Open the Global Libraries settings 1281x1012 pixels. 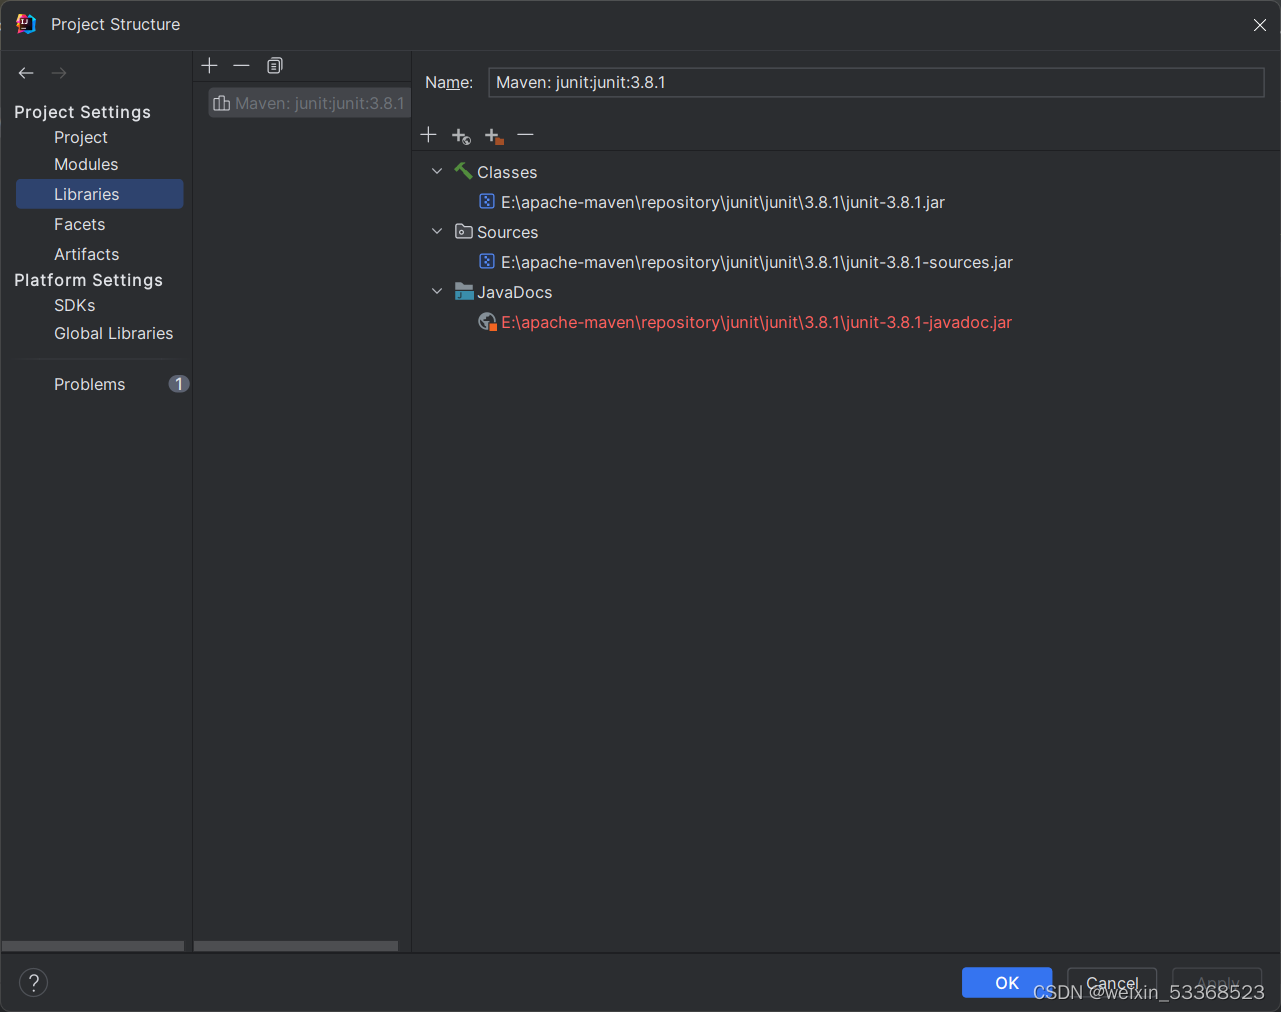114,333
